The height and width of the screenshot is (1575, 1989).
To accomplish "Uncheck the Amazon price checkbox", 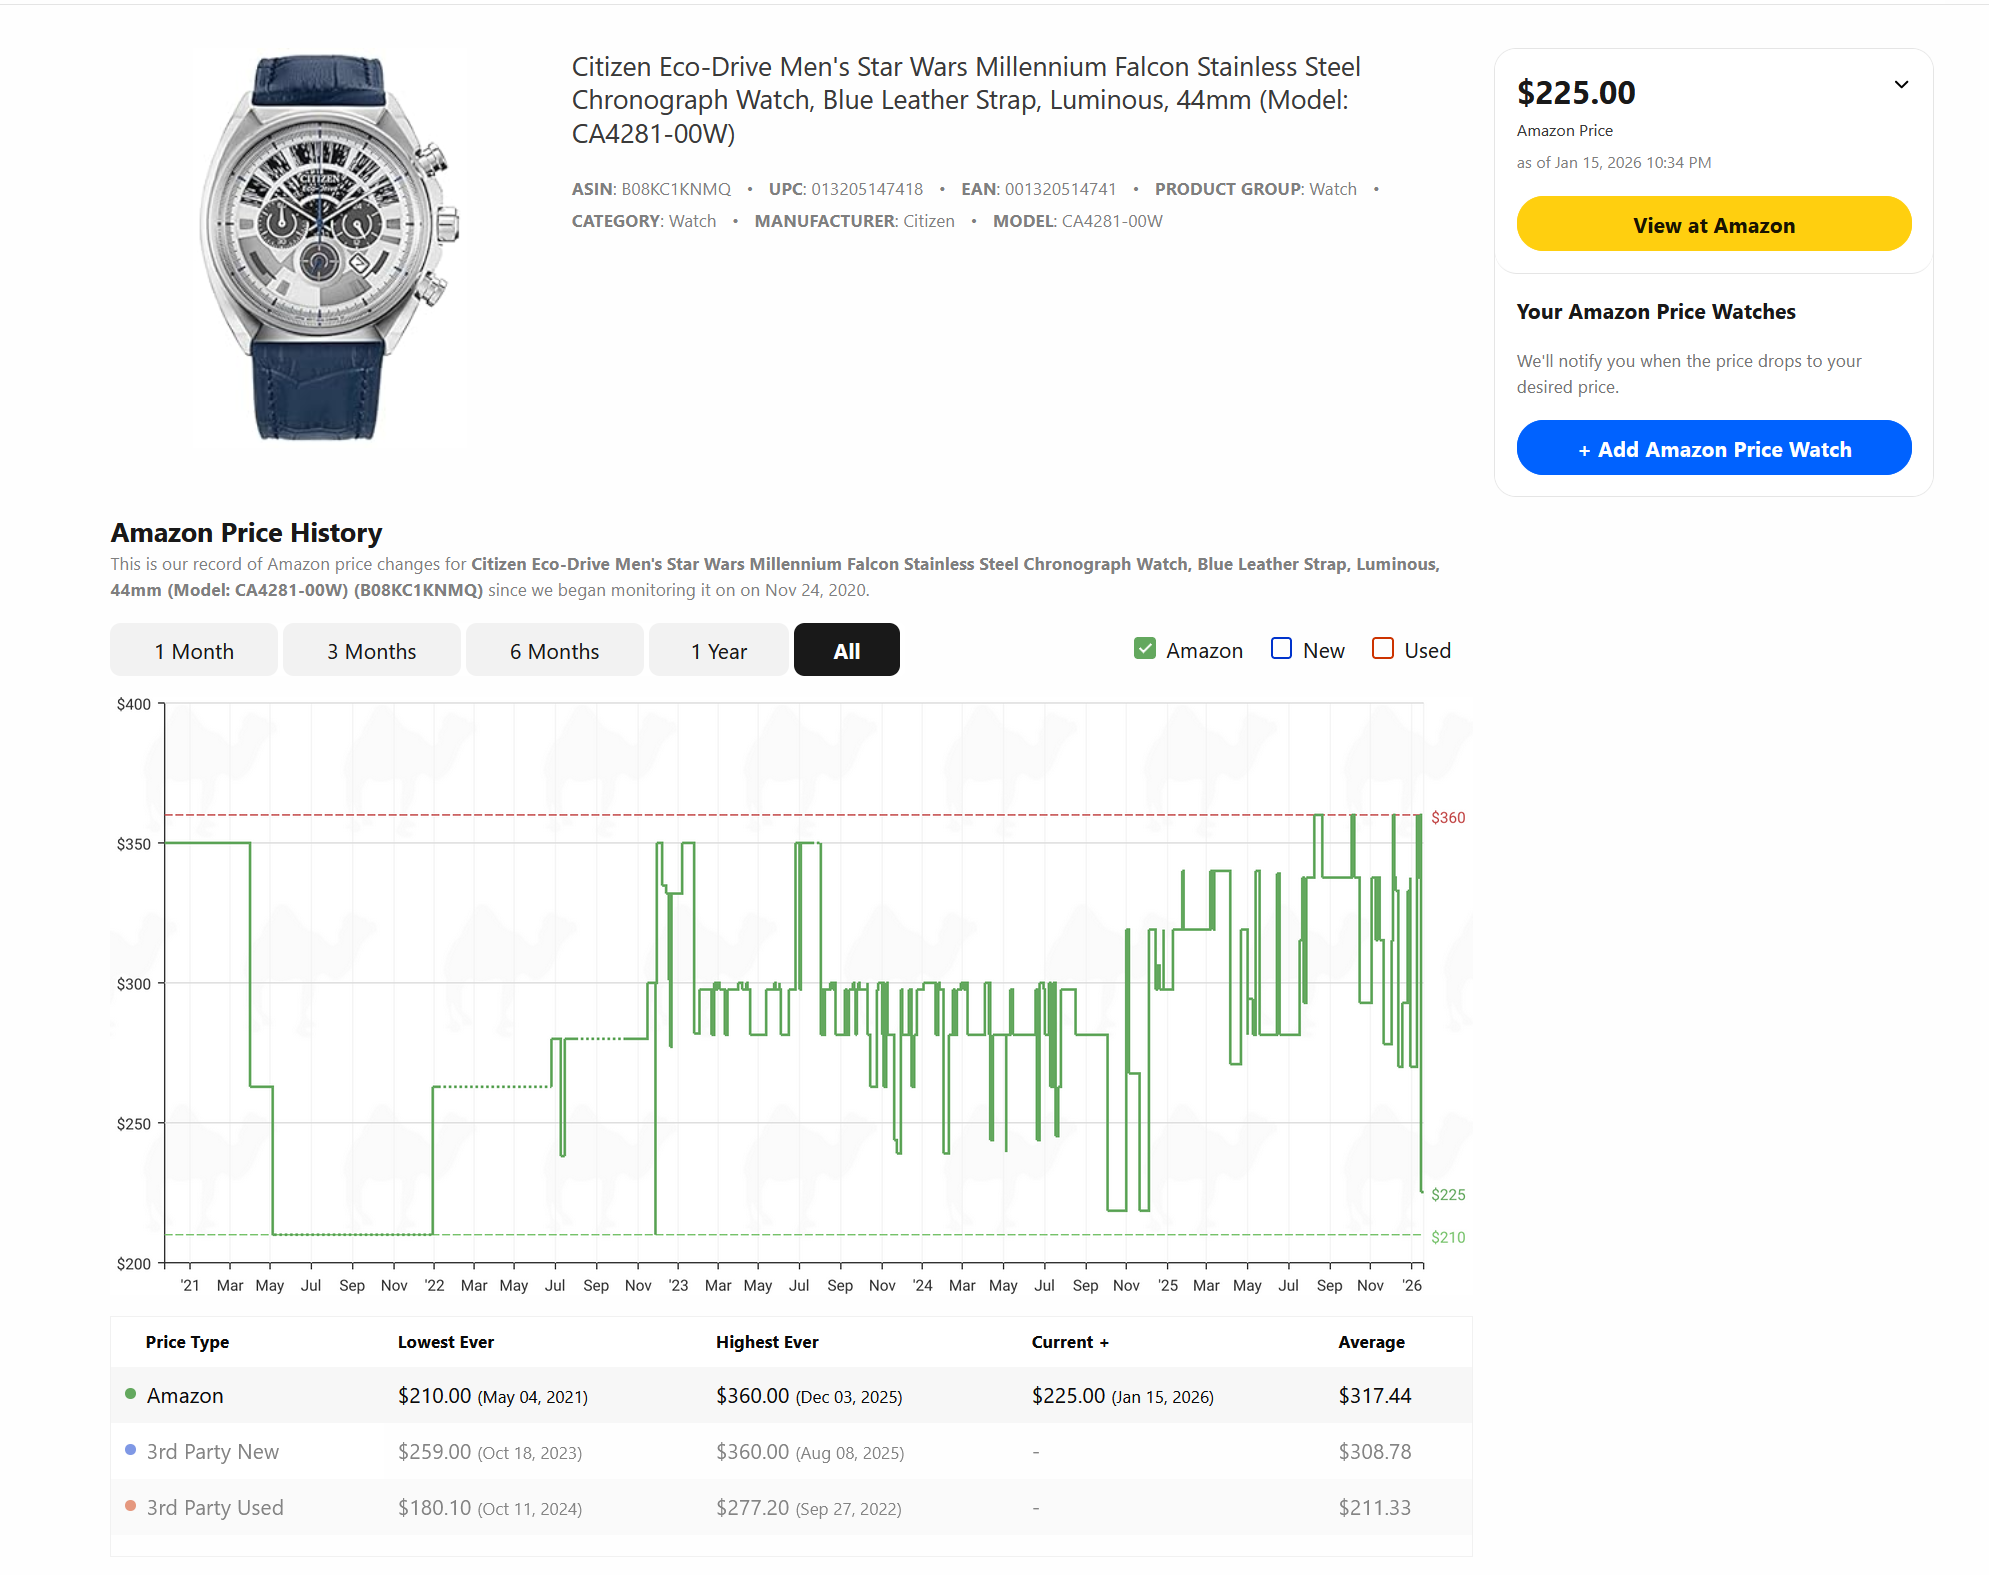I will [1144, 649].
